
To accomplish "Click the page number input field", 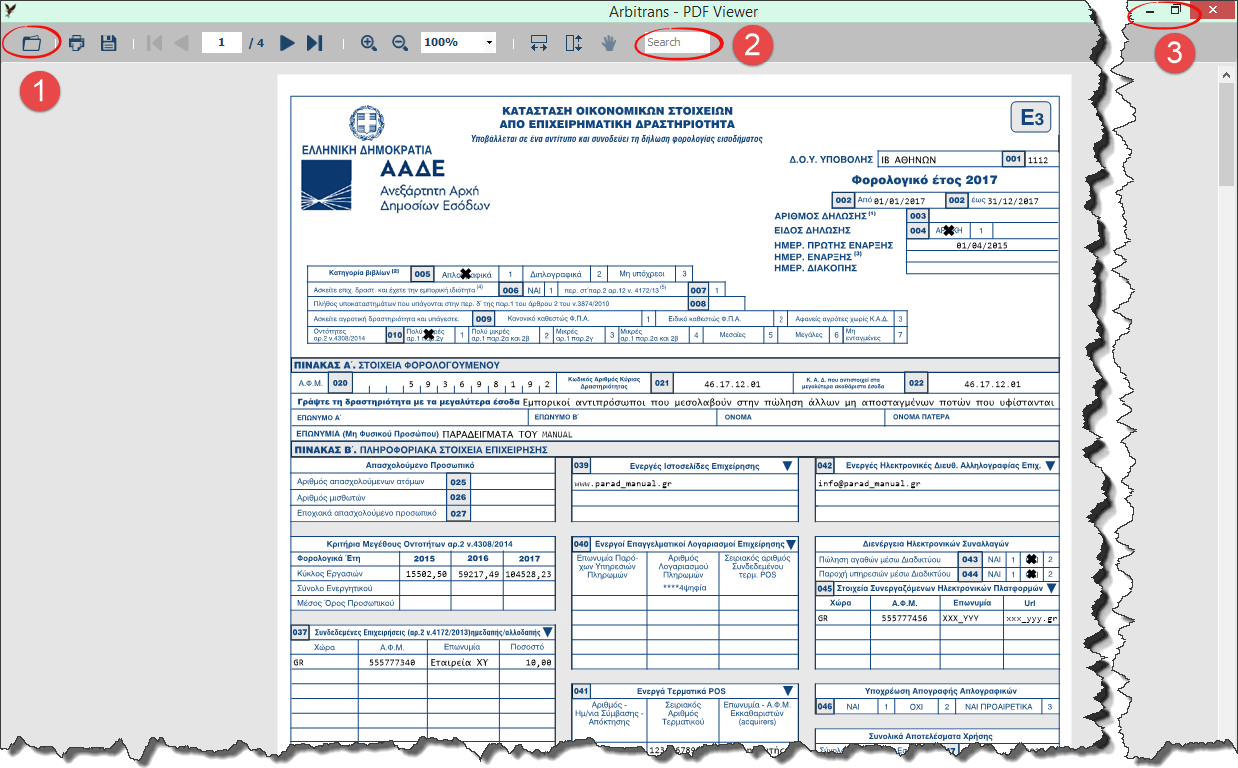I will coord(222,43).
